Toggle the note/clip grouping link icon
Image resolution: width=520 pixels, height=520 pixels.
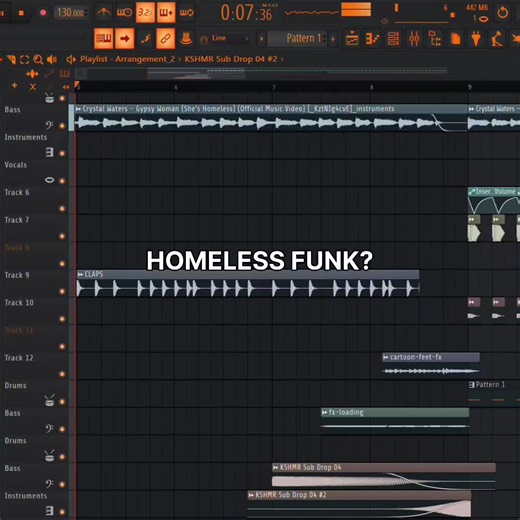pyautogui.click(x=166, y=39)
